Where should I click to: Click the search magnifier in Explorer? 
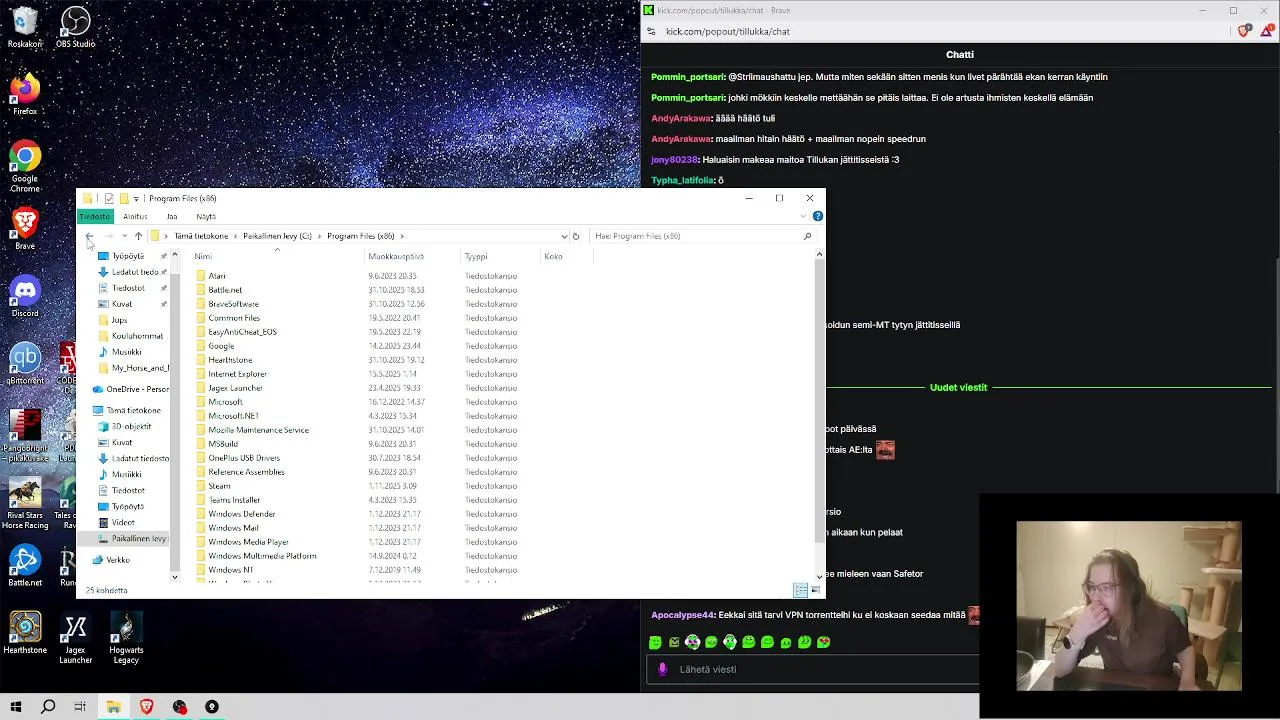pos(807,236)
